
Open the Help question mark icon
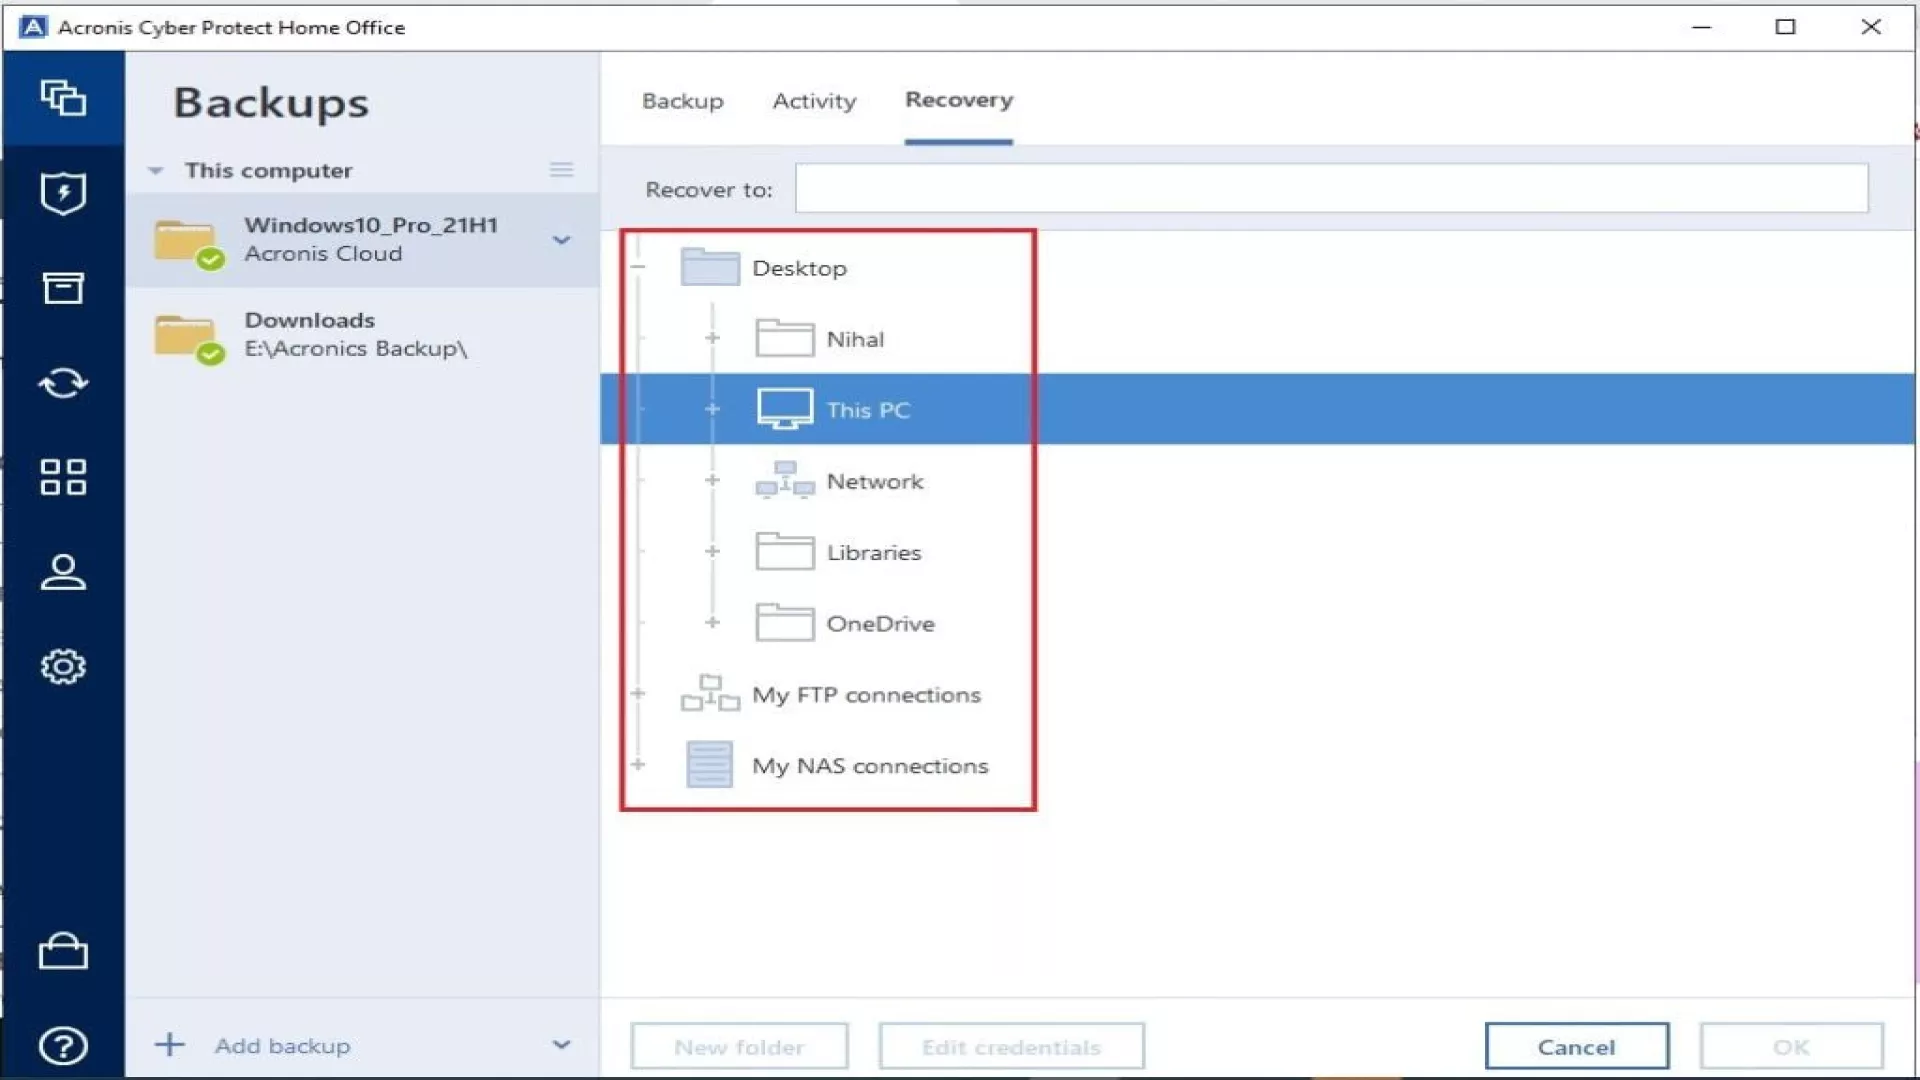point(63,1046)
